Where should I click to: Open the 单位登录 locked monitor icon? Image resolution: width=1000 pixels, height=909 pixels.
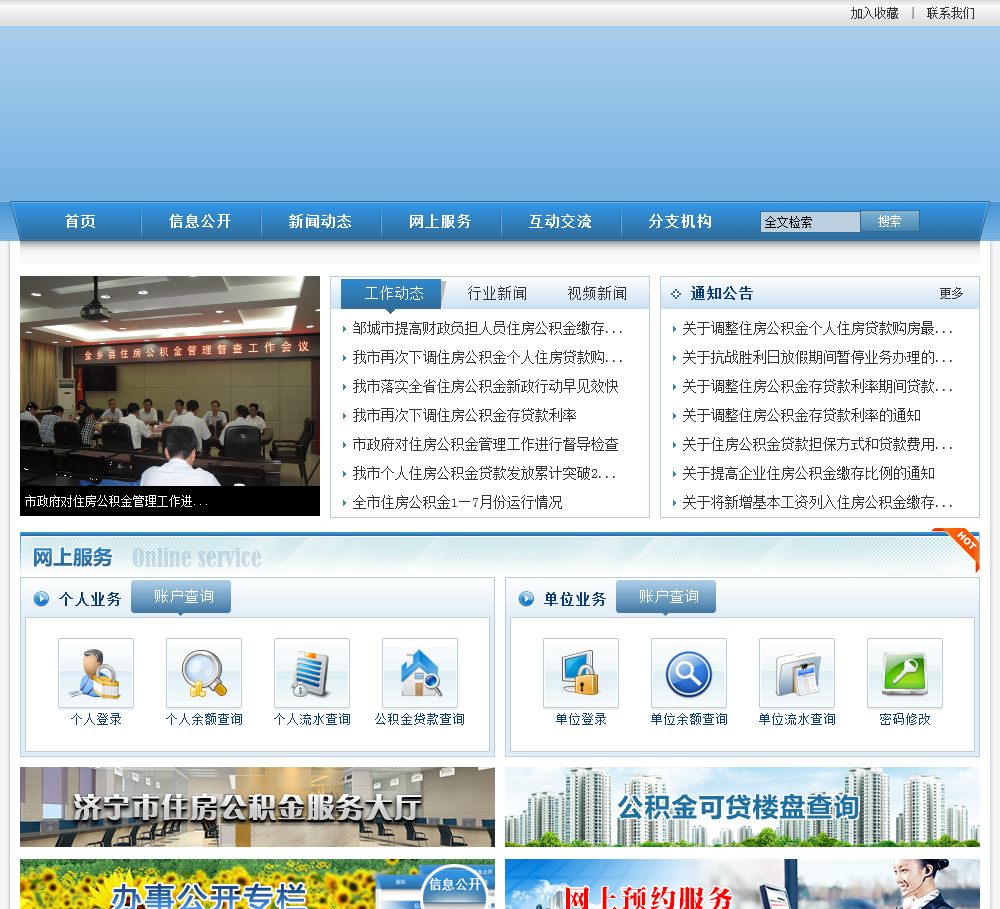click(581, 673)
